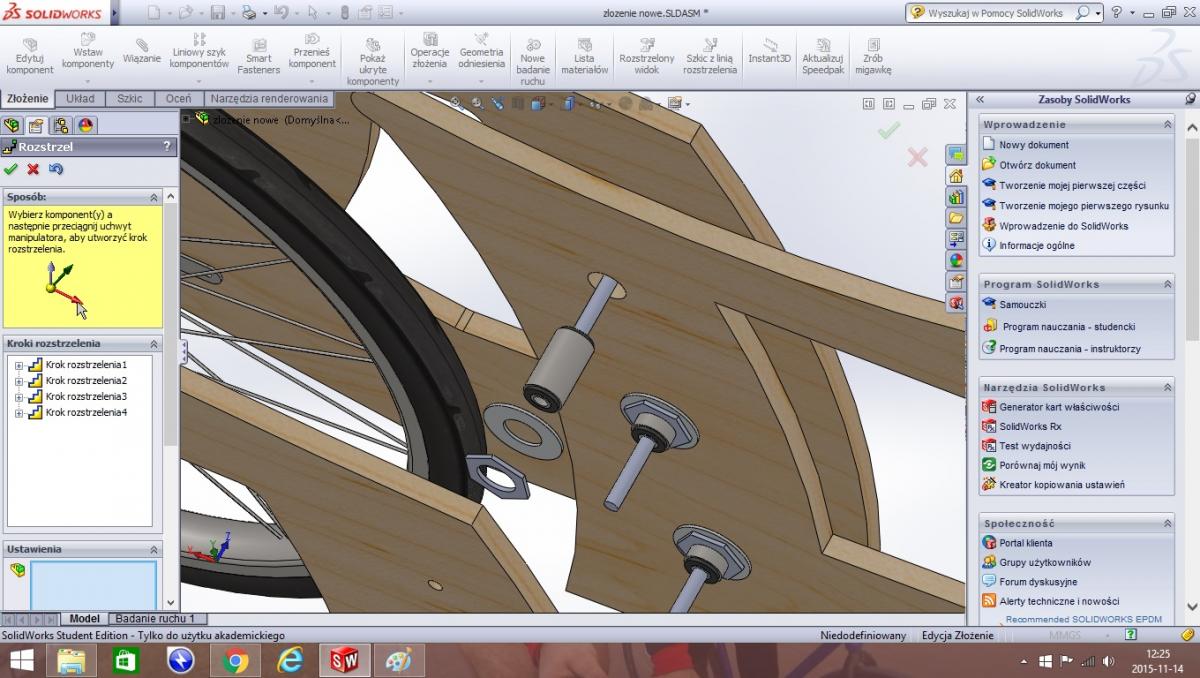
Task: Click the Undo icon in quick toolbar
Action: tap(280, 13)
